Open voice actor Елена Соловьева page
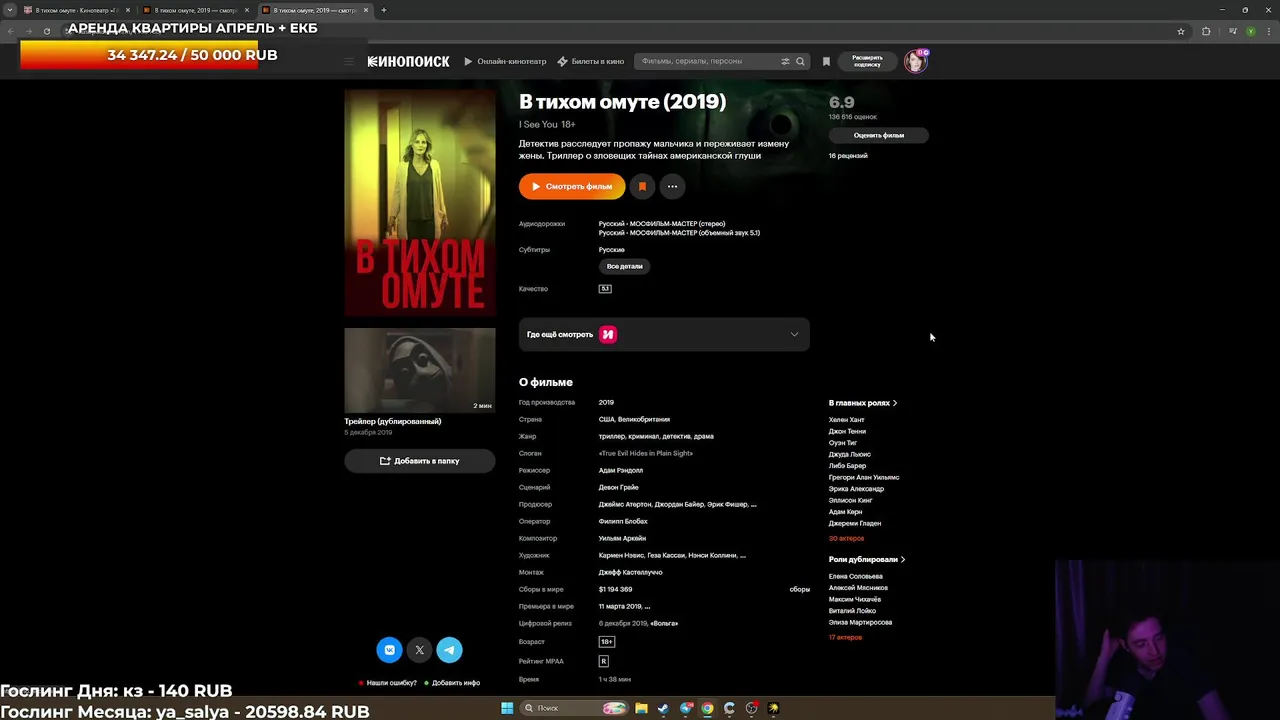Viewport: 1280px width, 720px height. [x=856, y=577]
